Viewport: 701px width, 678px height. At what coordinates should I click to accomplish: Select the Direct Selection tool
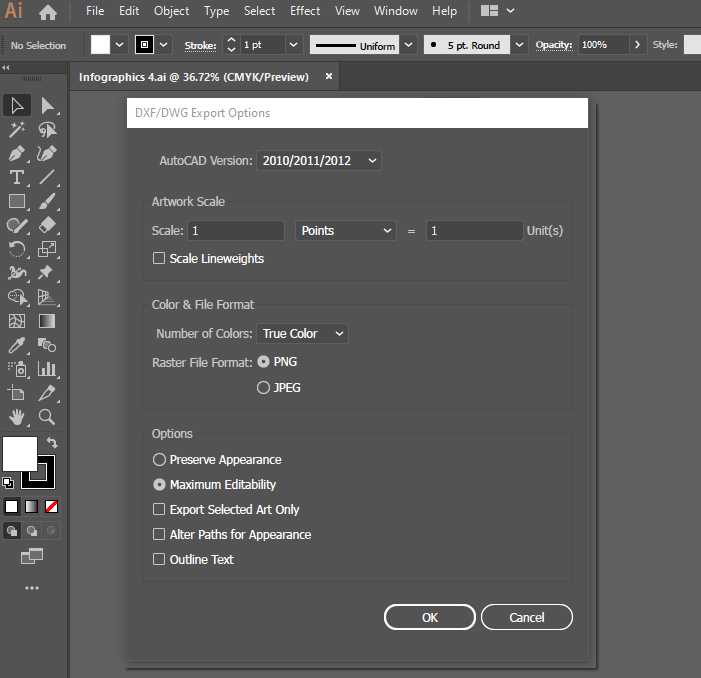coord(47,106)
